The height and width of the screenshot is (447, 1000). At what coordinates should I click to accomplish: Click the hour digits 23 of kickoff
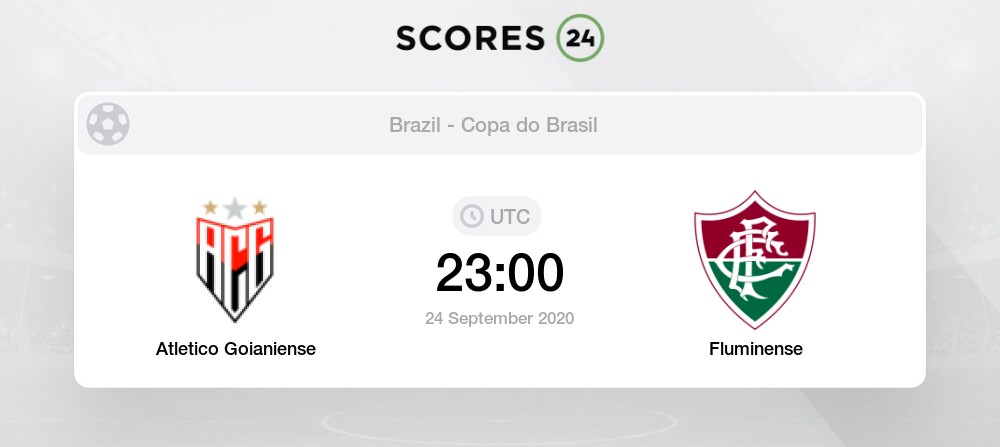pyautogui.click(x=464, y=272)
